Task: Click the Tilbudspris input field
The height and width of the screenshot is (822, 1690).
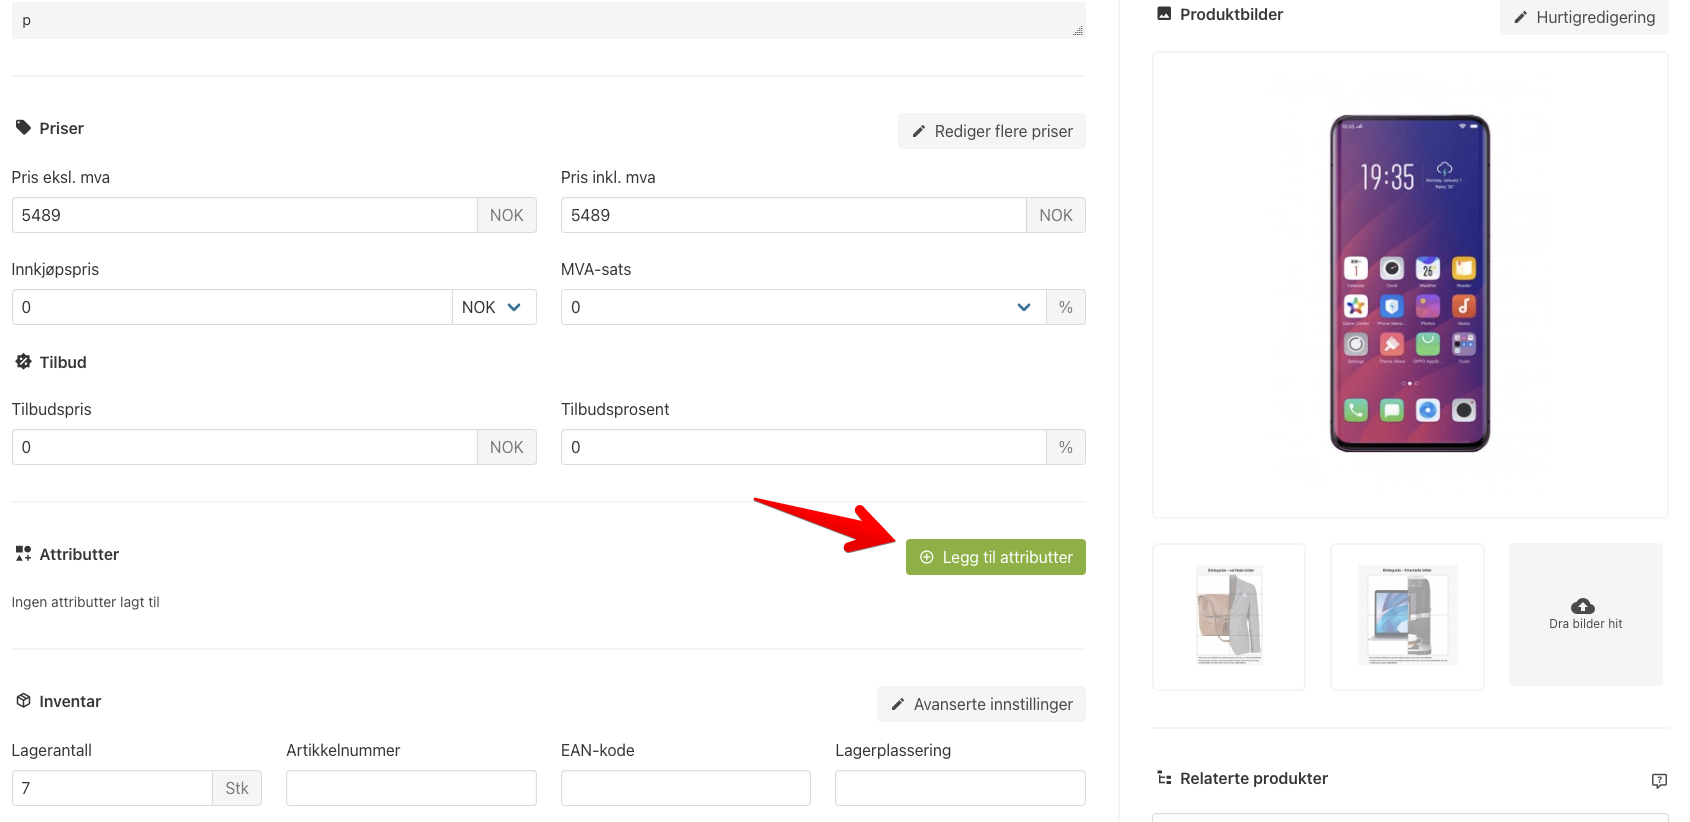Action: 244,447
